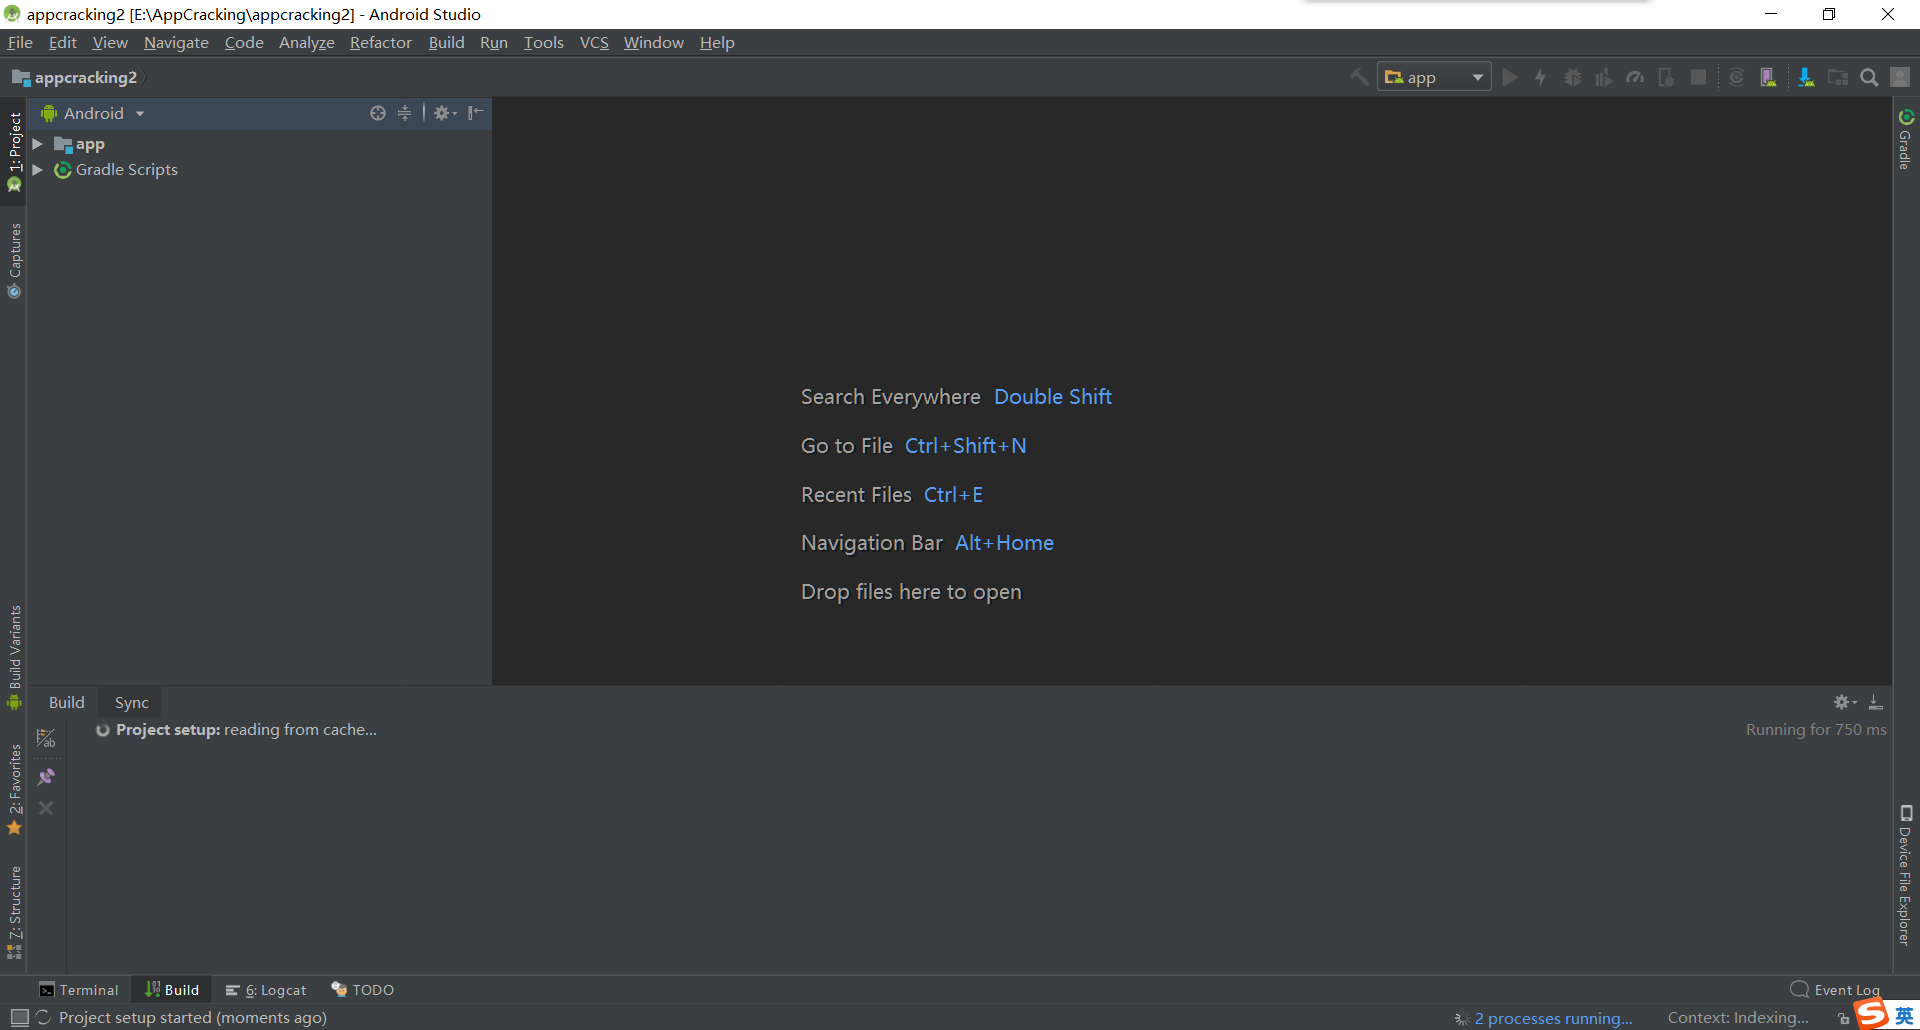The width and height of the screenshot is (1920, 1030).
Task: Open the AVD Manager
Action: pyautogui.click(x=1768, y=77)
